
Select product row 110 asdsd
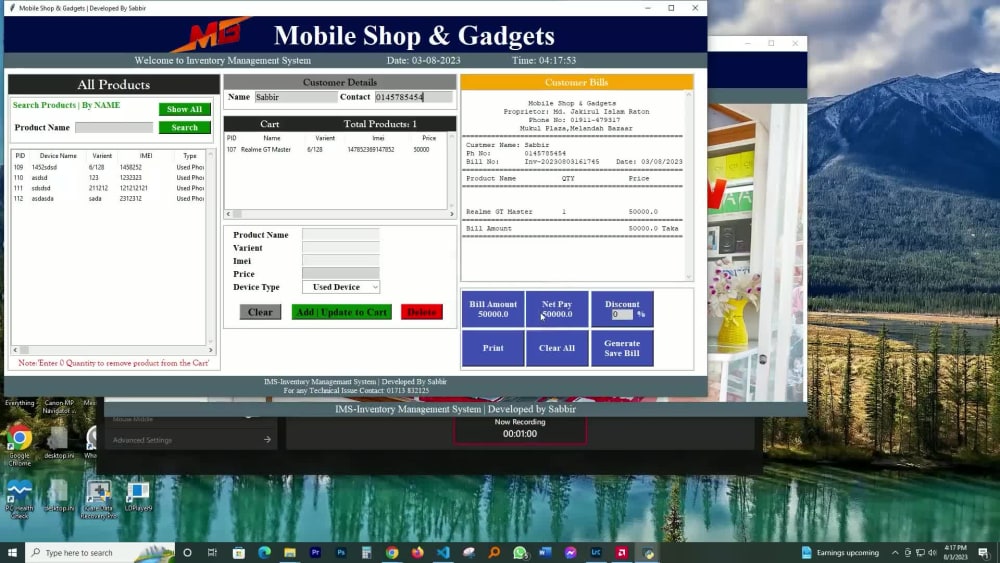pos(108,177)
